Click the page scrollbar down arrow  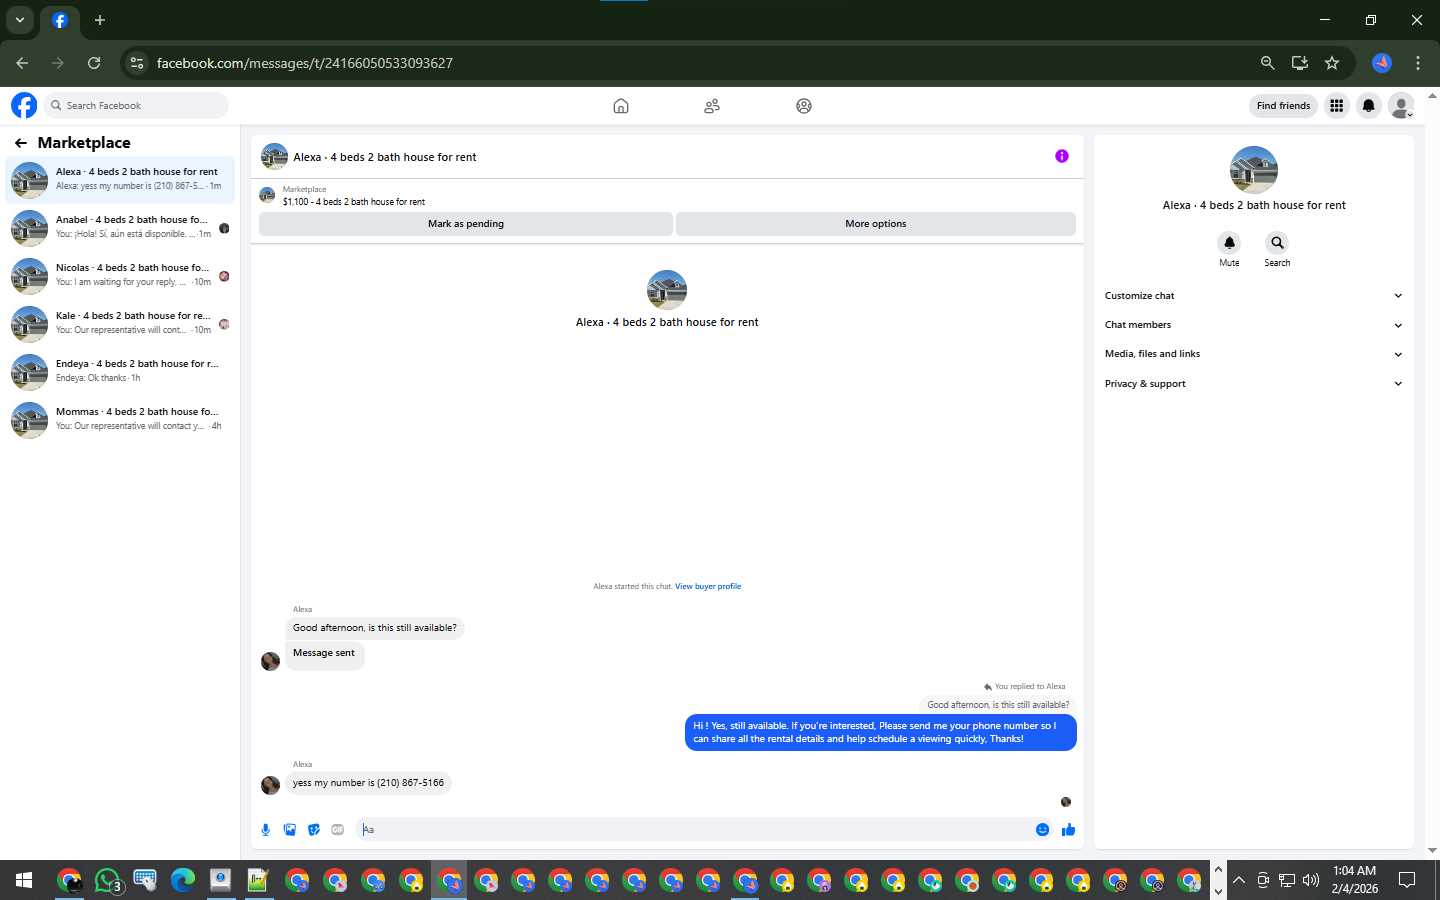click(1432, 851)
